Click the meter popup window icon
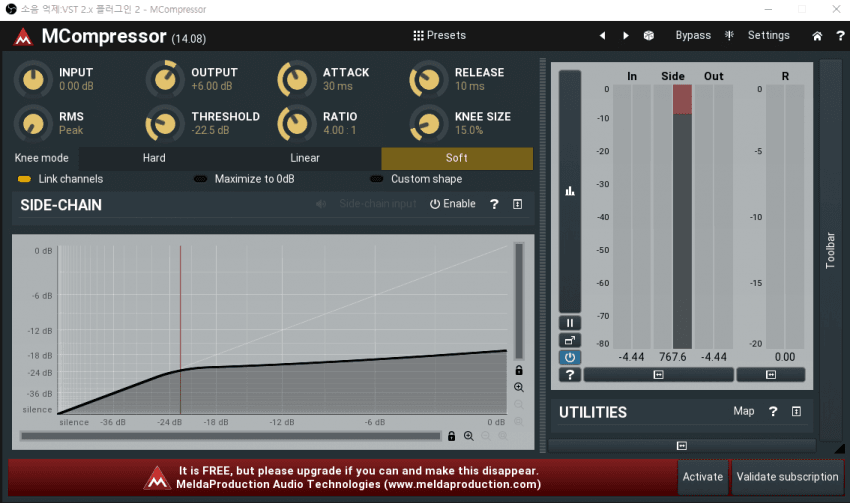 (570, 340)
